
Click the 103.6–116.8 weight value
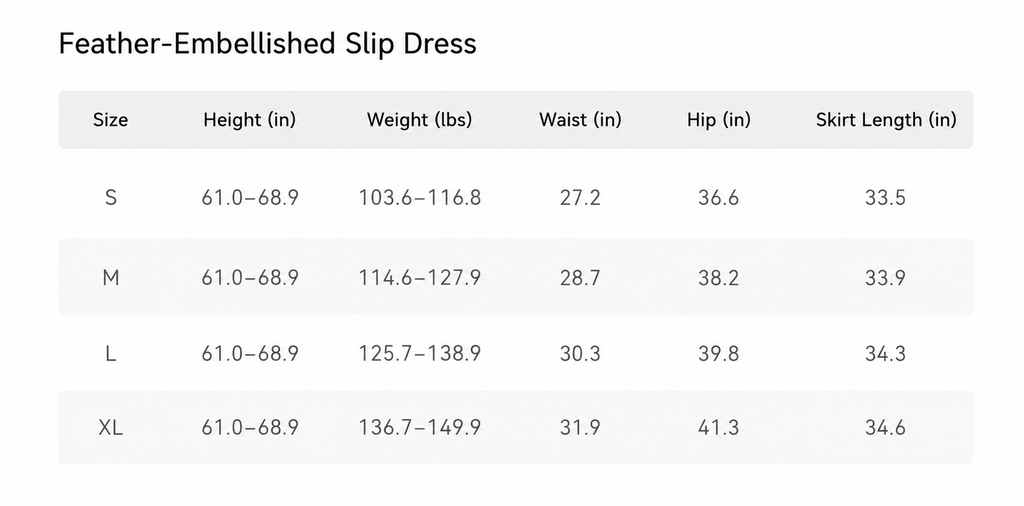pos(419,197)
